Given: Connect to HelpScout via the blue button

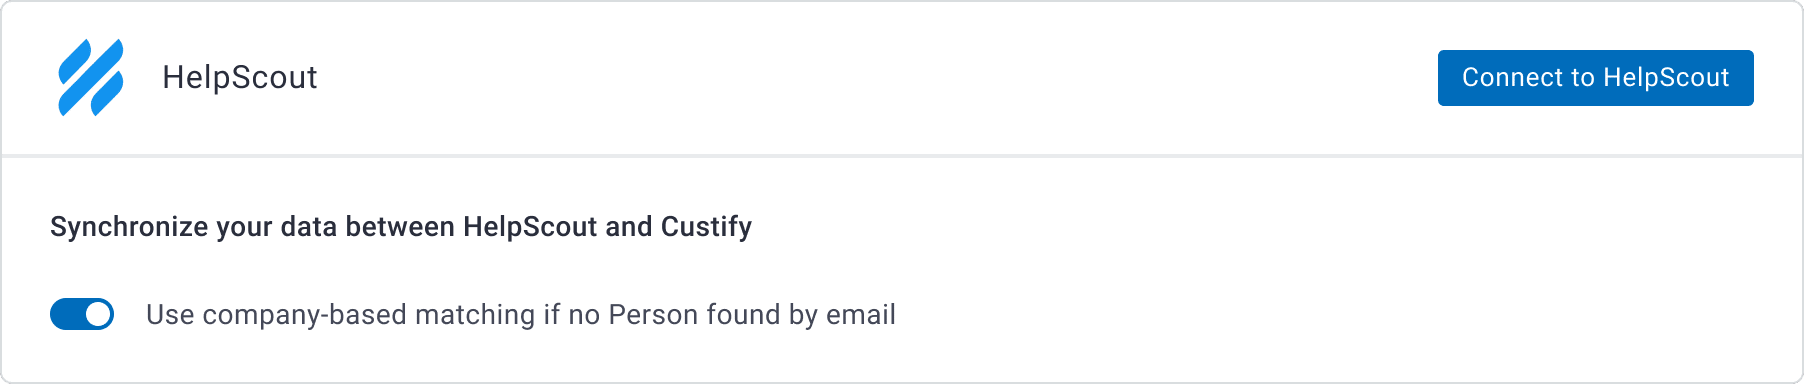Looking at the screenshot, I should click(x=1595, y=78).
